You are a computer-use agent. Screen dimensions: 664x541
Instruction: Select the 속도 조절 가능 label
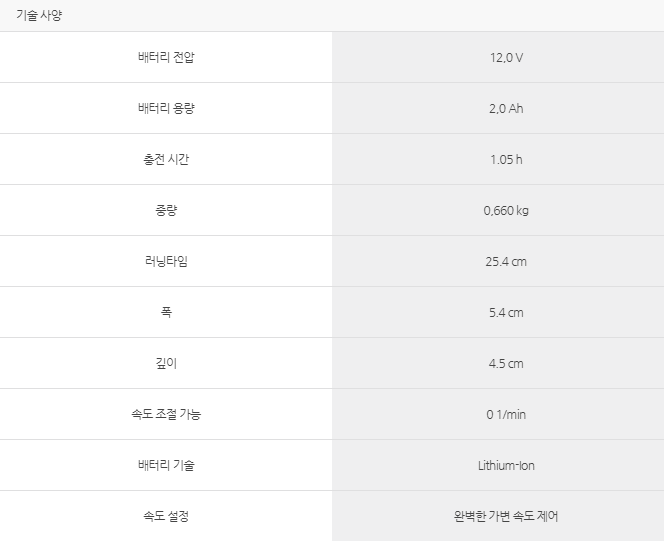(x=166, y=414)
